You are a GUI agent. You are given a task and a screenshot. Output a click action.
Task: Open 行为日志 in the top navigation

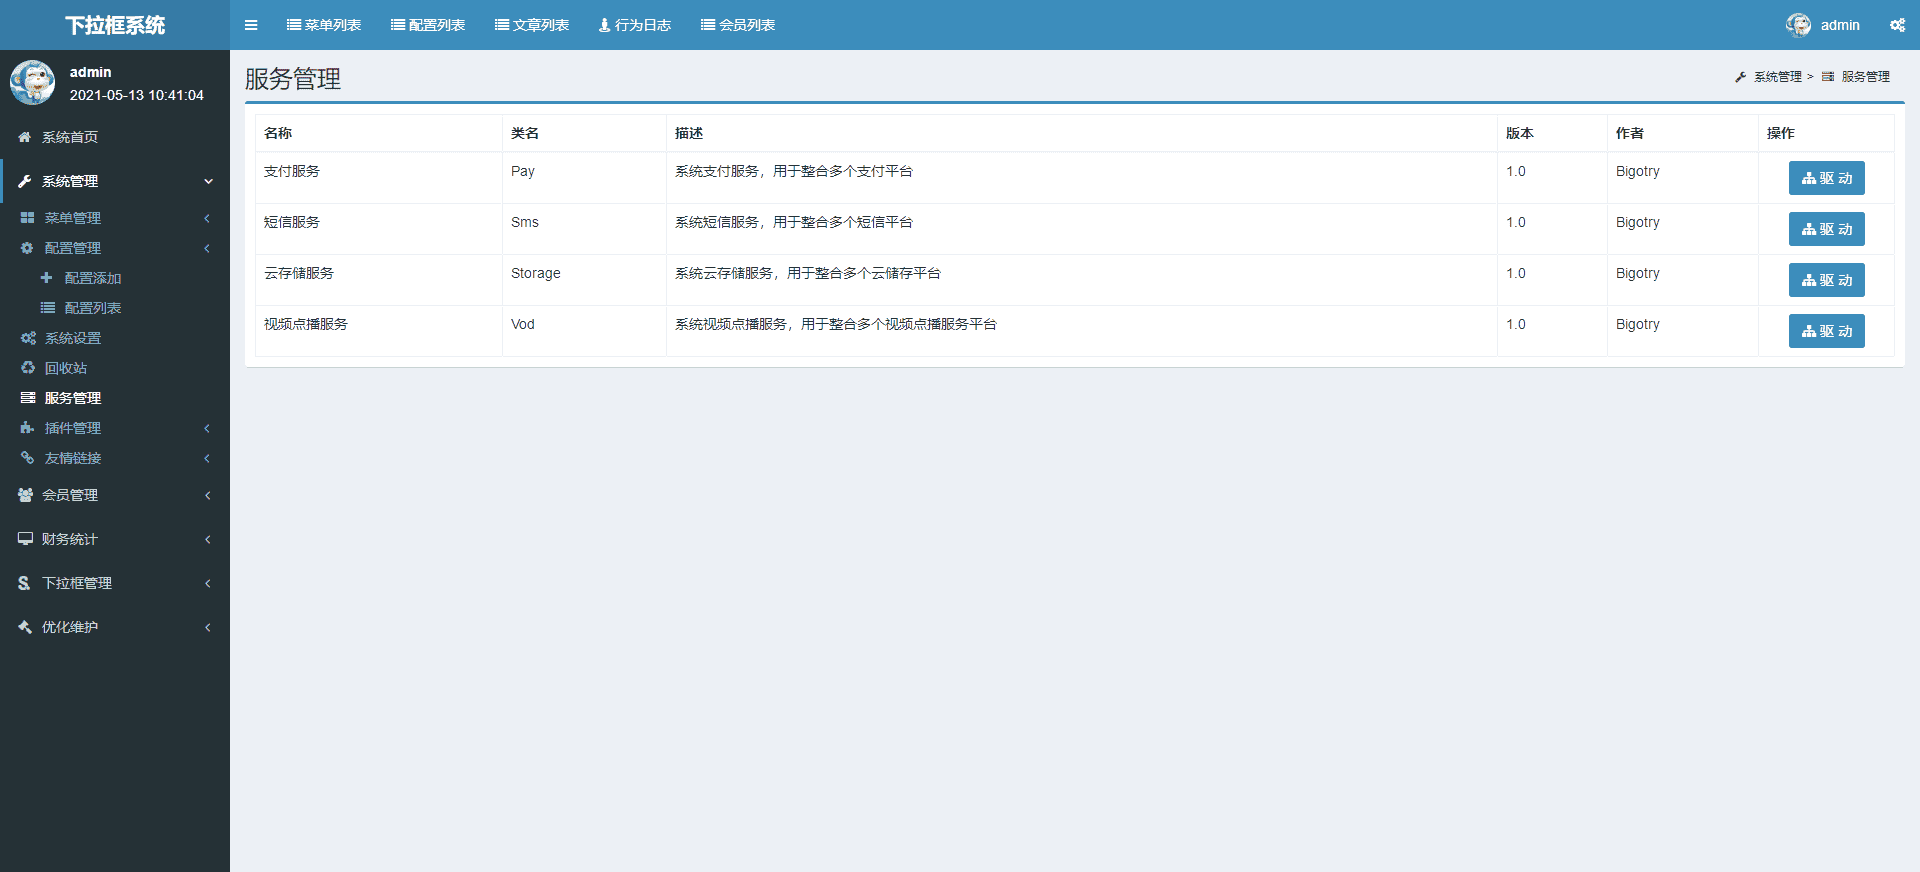pos(635,25)
